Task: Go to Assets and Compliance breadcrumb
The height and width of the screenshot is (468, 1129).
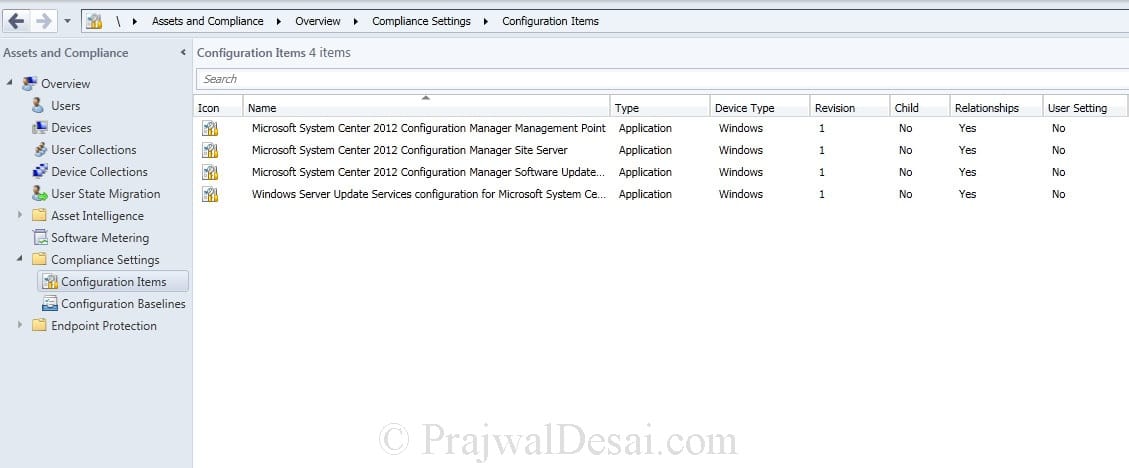Action: click(207, 22)
